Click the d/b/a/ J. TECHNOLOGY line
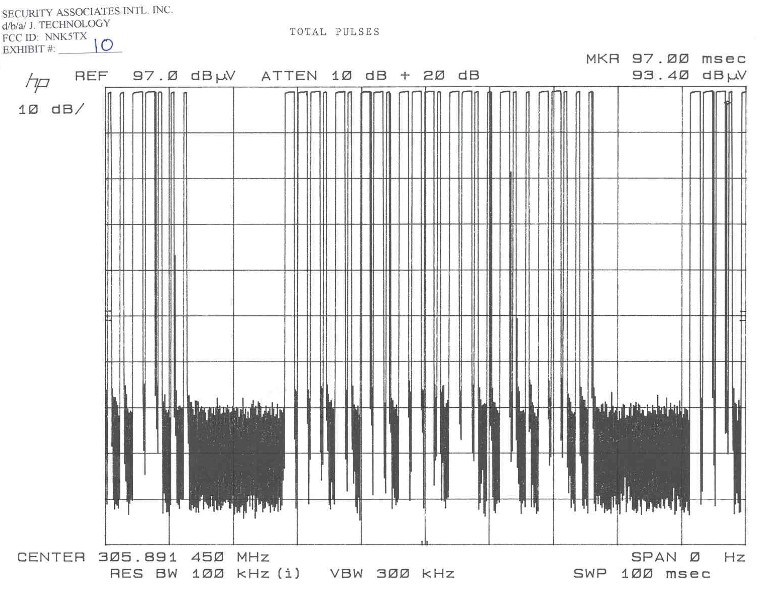 [56, 24]
